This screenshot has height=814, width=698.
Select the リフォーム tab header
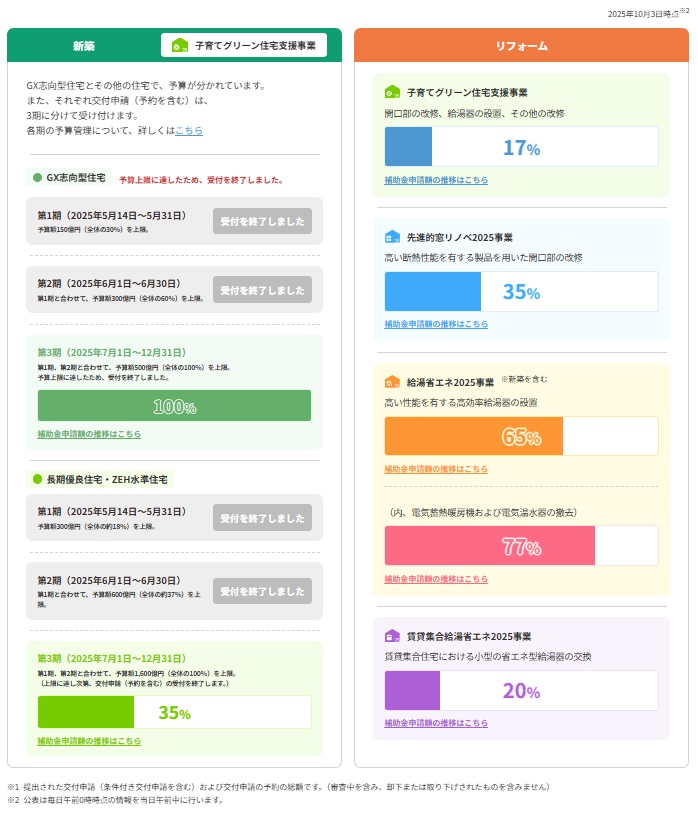[x=521, y=46]
